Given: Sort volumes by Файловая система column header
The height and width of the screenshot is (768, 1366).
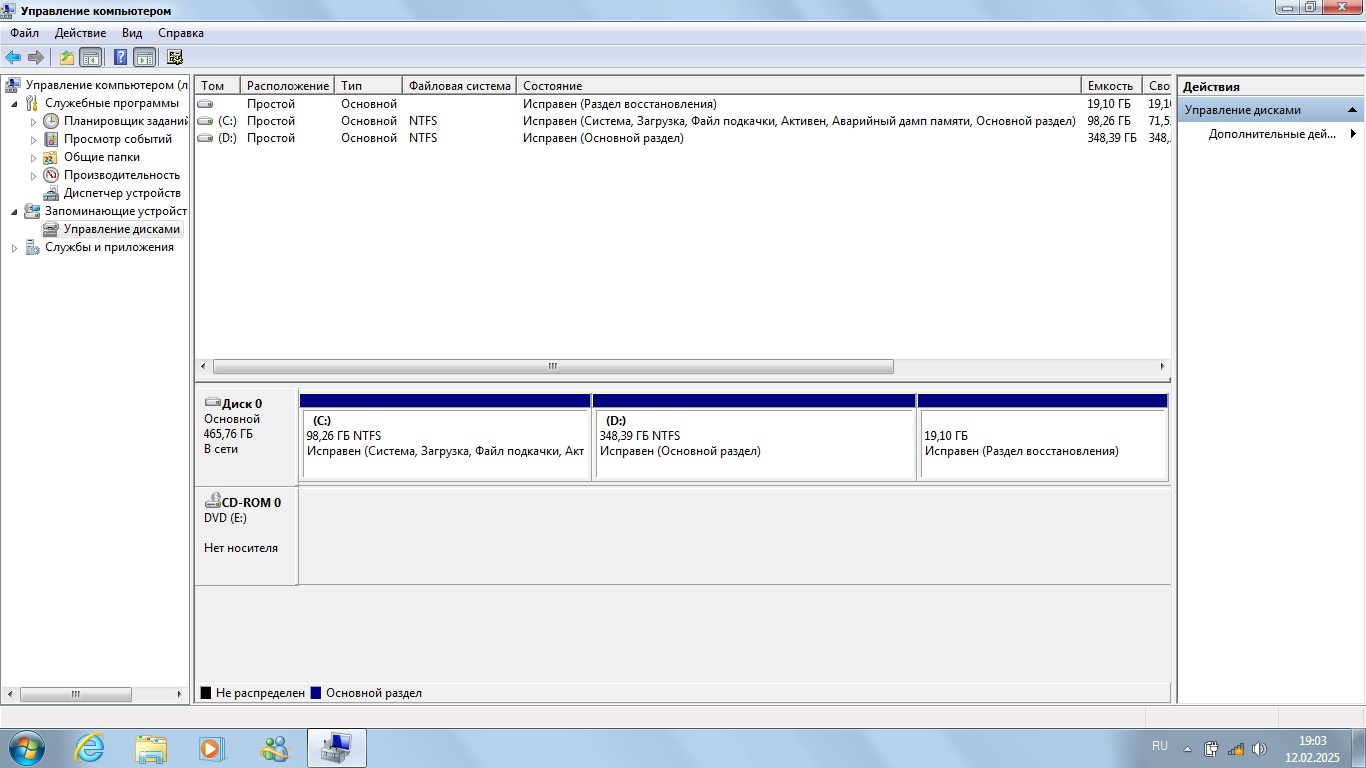Looking at the screenshot, I should pyautogui.click(x=460, y=86).
